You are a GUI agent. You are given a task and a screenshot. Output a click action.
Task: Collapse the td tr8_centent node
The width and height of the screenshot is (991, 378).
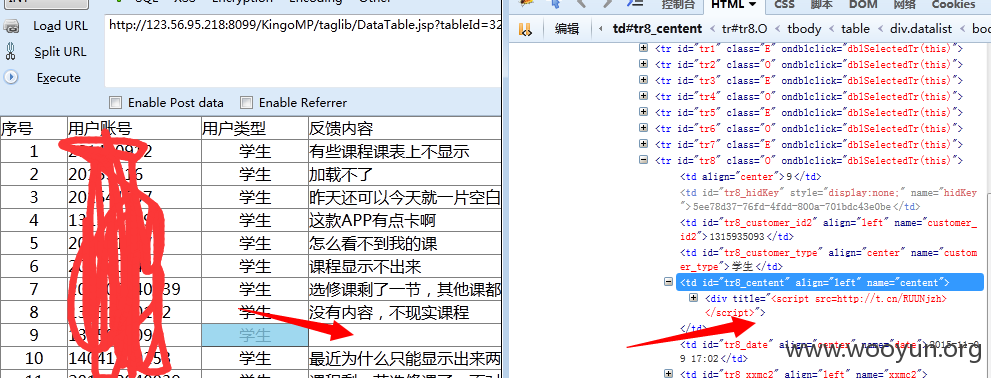(x=668, y=282)
